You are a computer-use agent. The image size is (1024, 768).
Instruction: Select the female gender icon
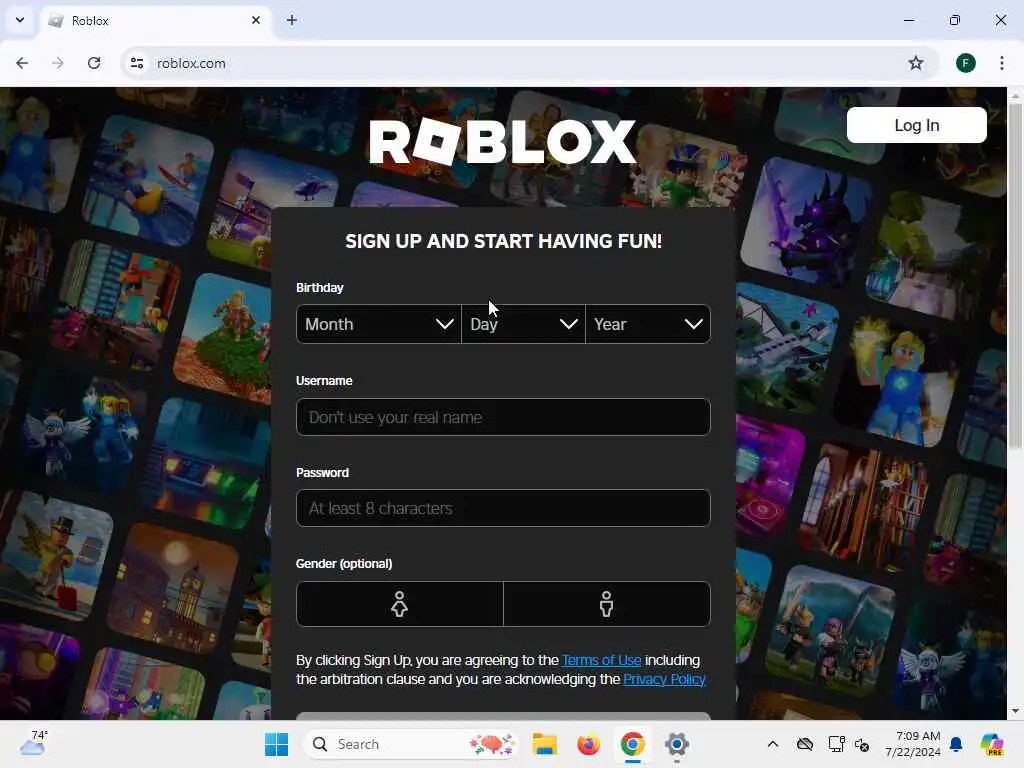click(400, 604)
